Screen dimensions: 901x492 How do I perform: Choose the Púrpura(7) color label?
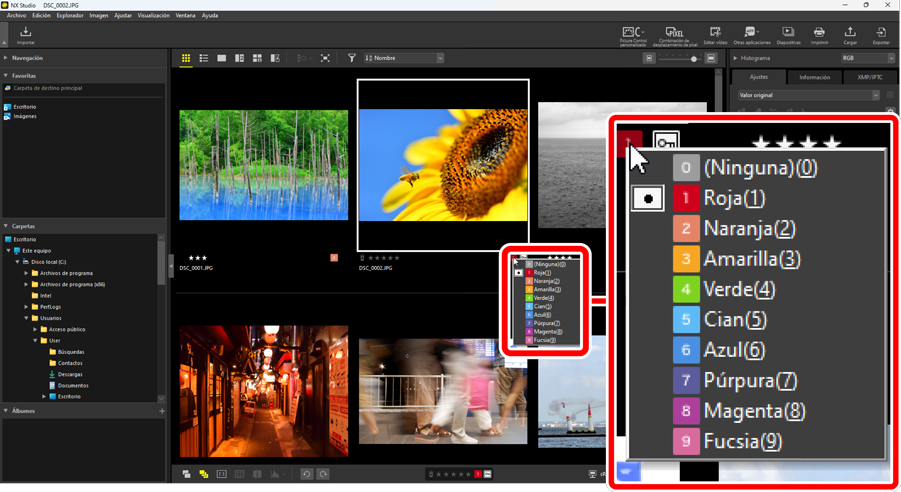point(749,381)
